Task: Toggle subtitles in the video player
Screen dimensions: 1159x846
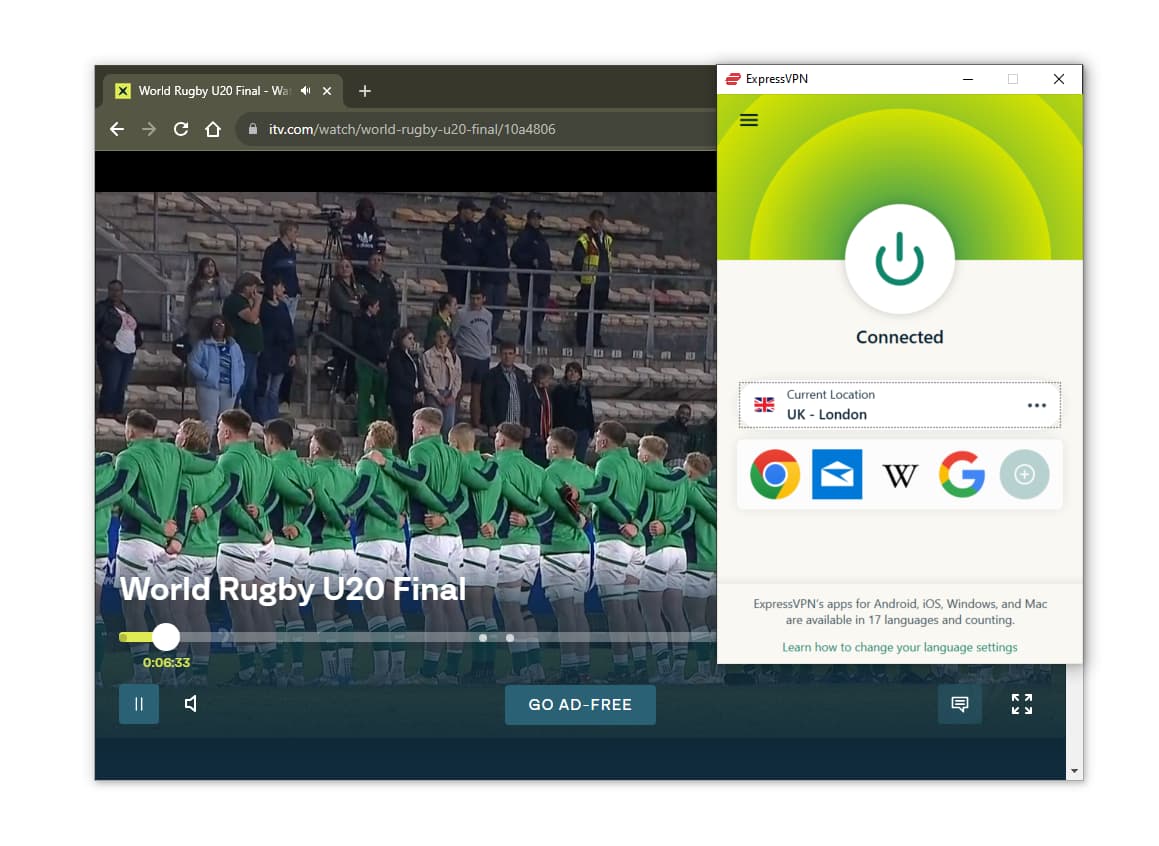Action: pos(959,704)
